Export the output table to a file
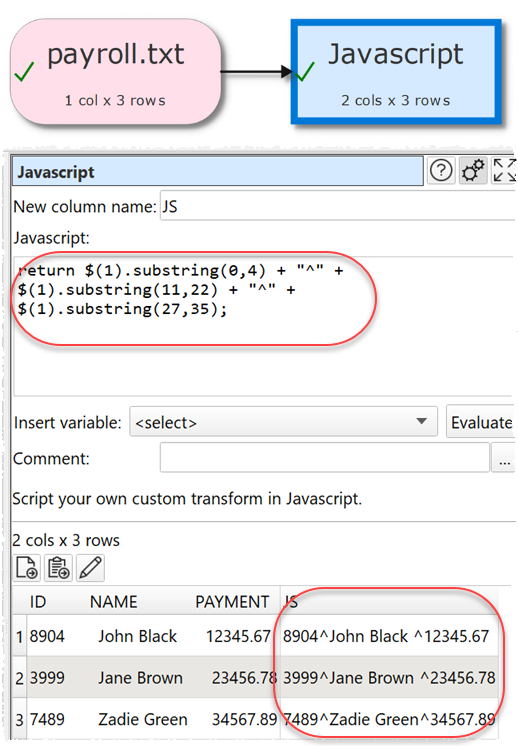518x746 pixels. [27, 568]
